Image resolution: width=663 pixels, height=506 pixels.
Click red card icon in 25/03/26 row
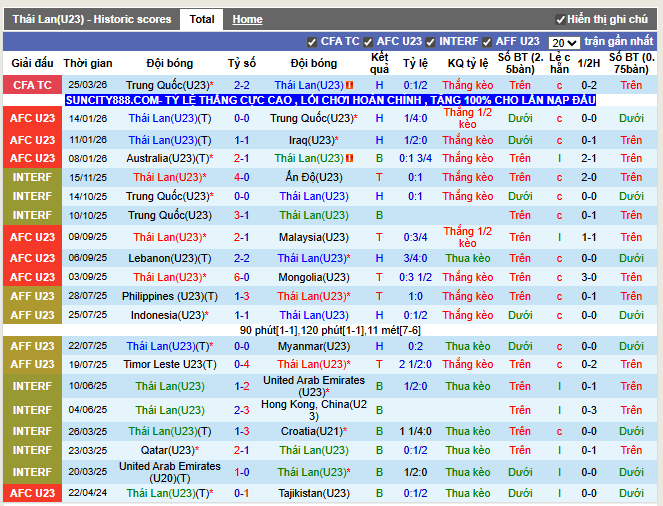[350, 85]
